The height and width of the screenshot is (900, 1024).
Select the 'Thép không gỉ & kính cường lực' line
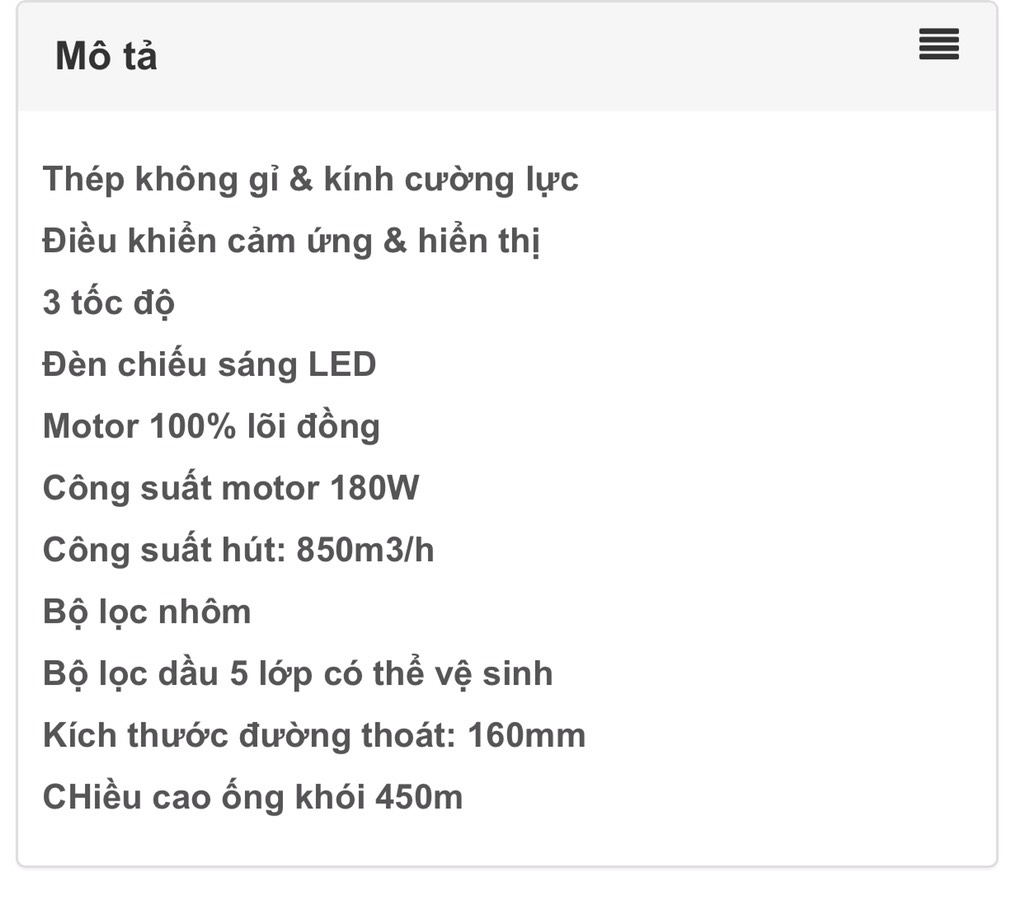310,180
